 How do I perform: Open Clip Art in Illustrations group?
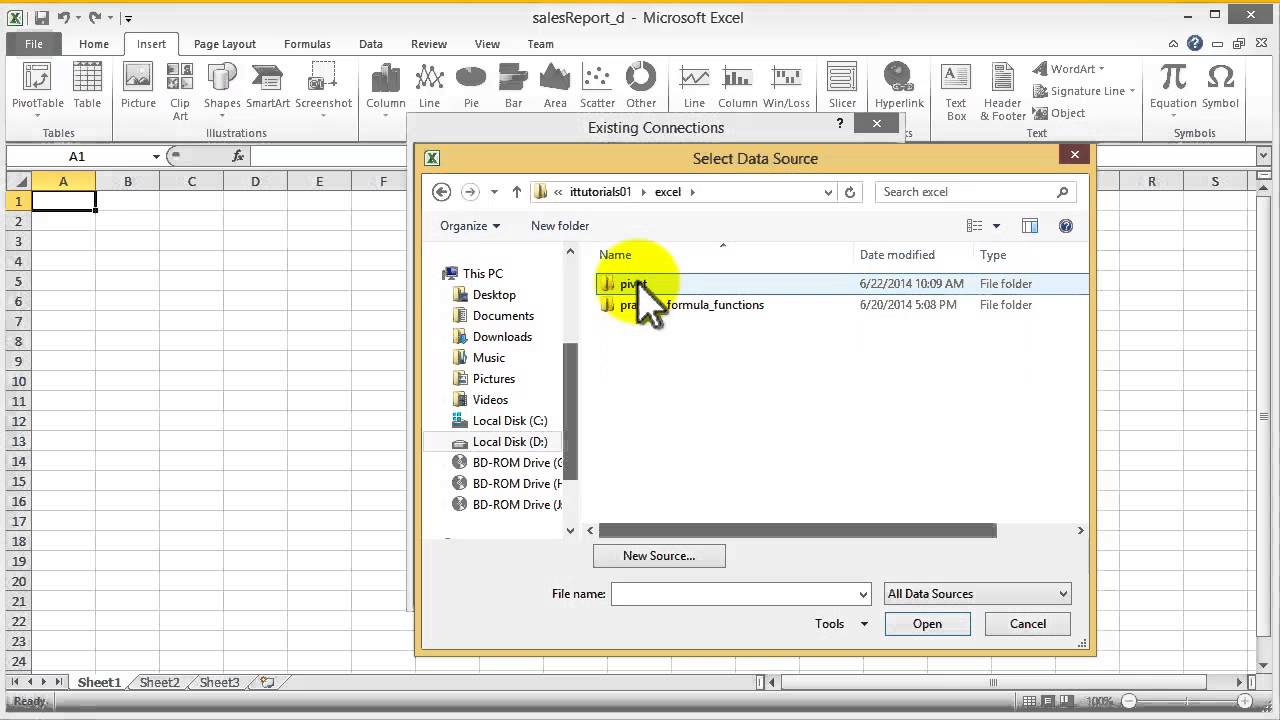(x=180, y=92)
